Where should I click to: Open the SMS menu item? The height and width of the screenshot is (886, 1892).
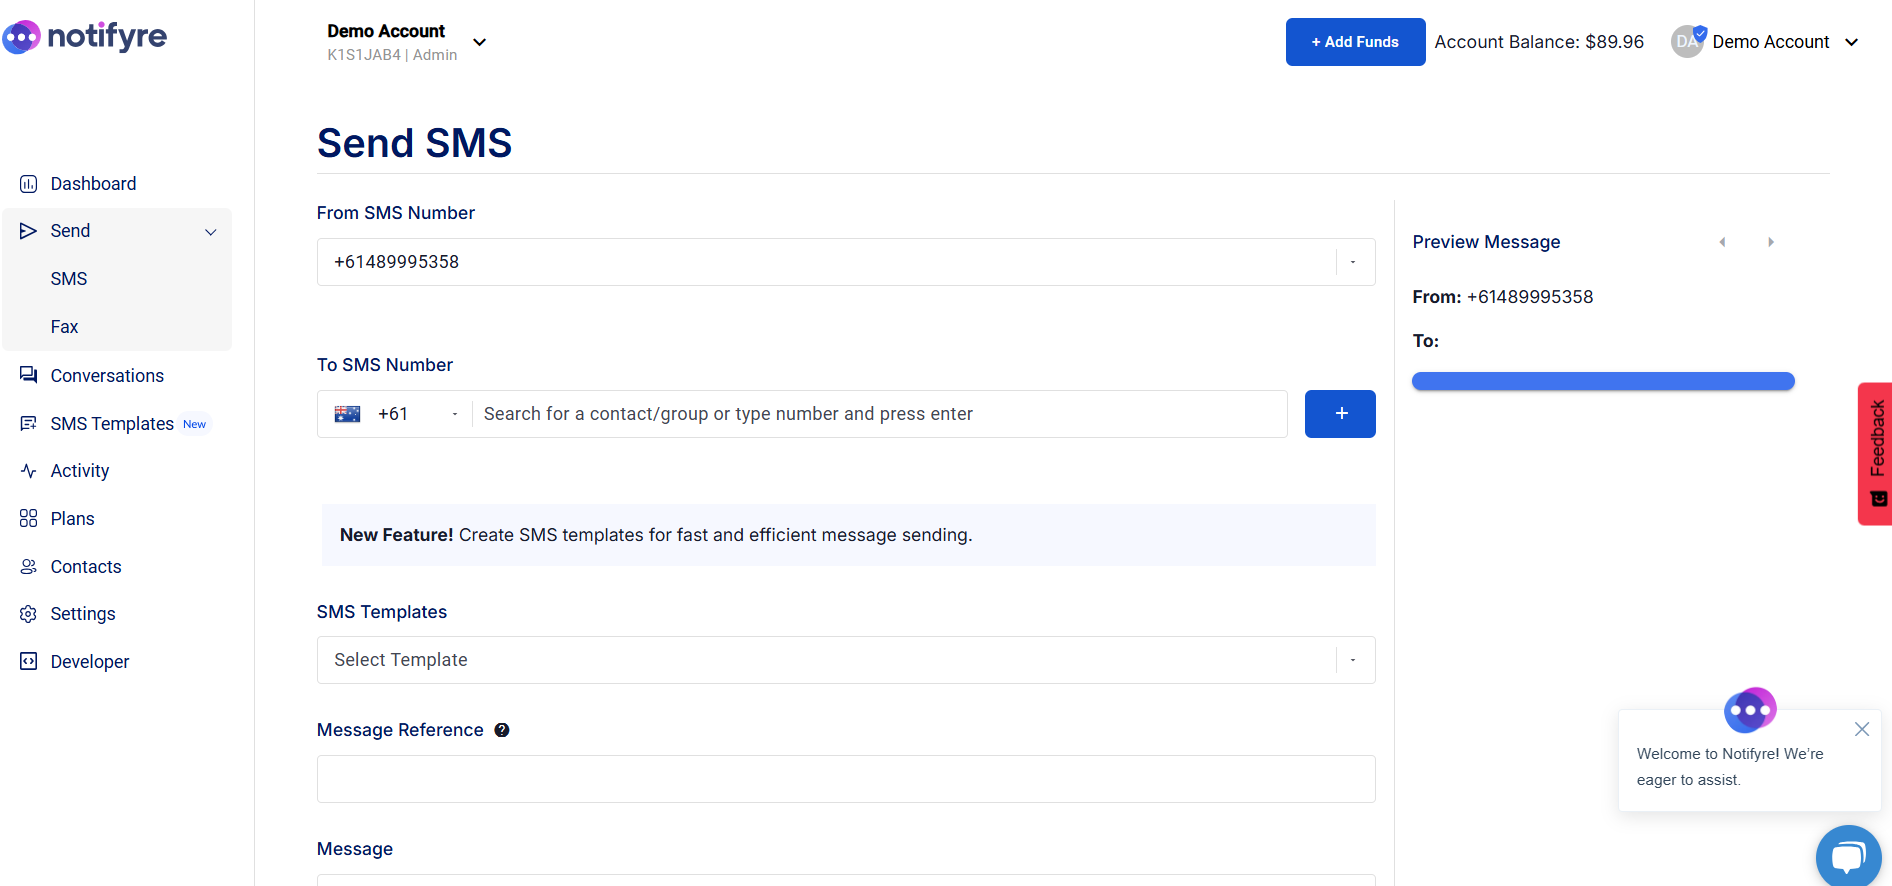69,279
